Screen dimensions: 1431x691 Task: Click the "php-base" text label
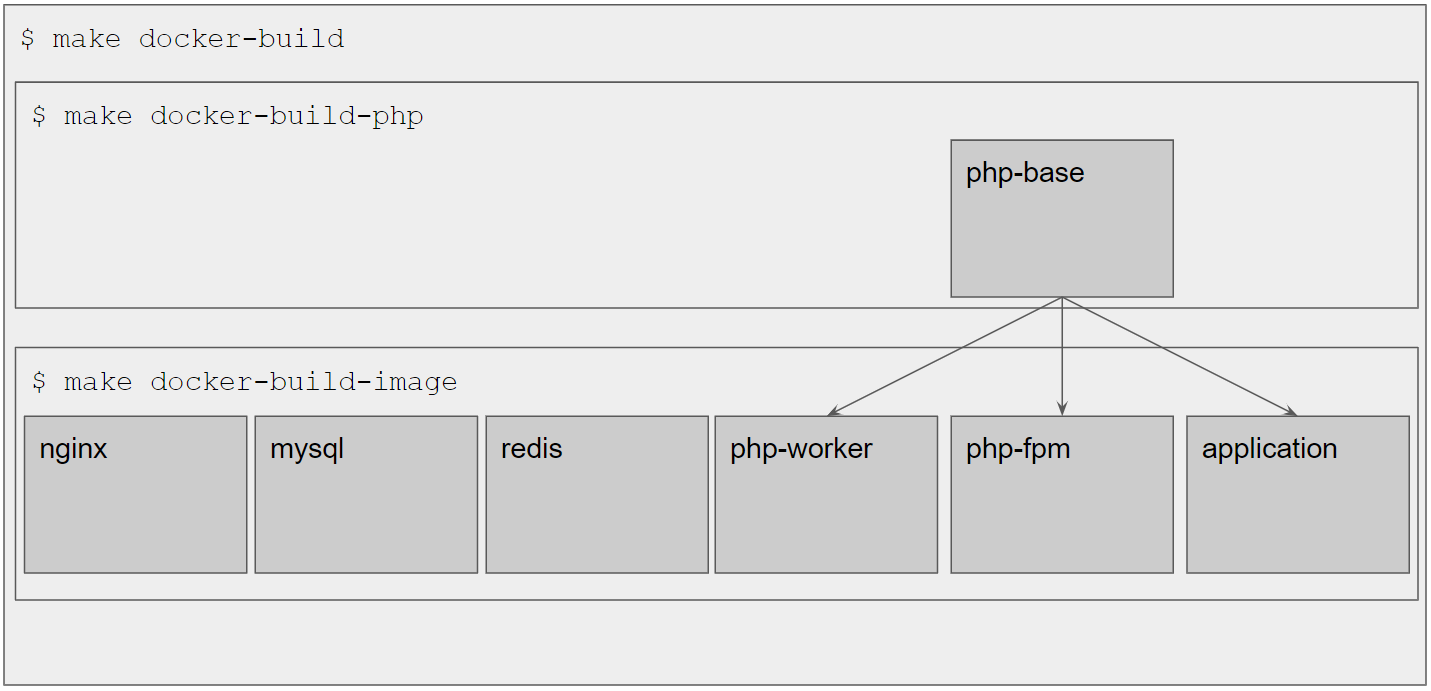click(1024, 173)
